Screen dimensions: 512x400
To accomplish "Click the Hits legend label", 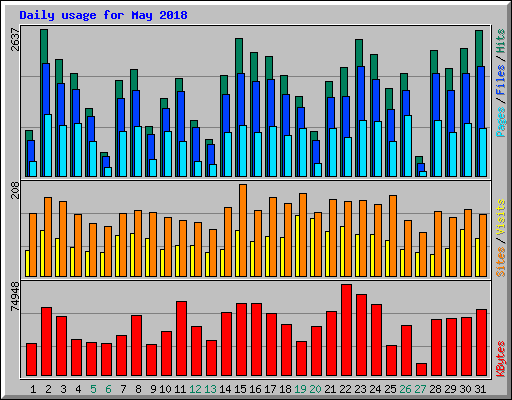I will point(501,41).
